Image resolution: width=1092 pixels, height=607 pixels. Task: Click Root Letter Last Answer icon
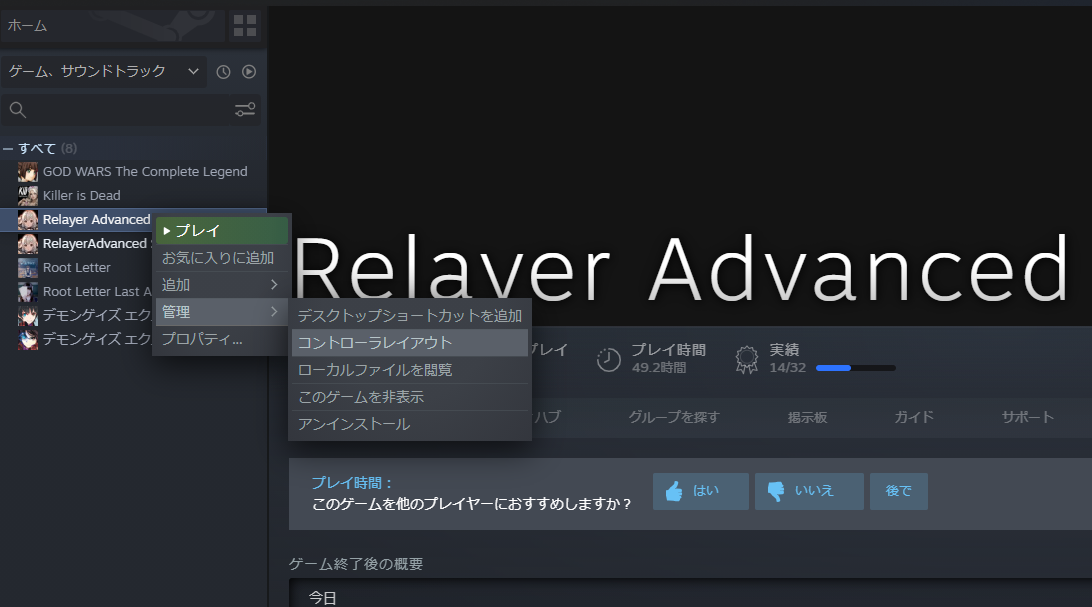point(28,292)
